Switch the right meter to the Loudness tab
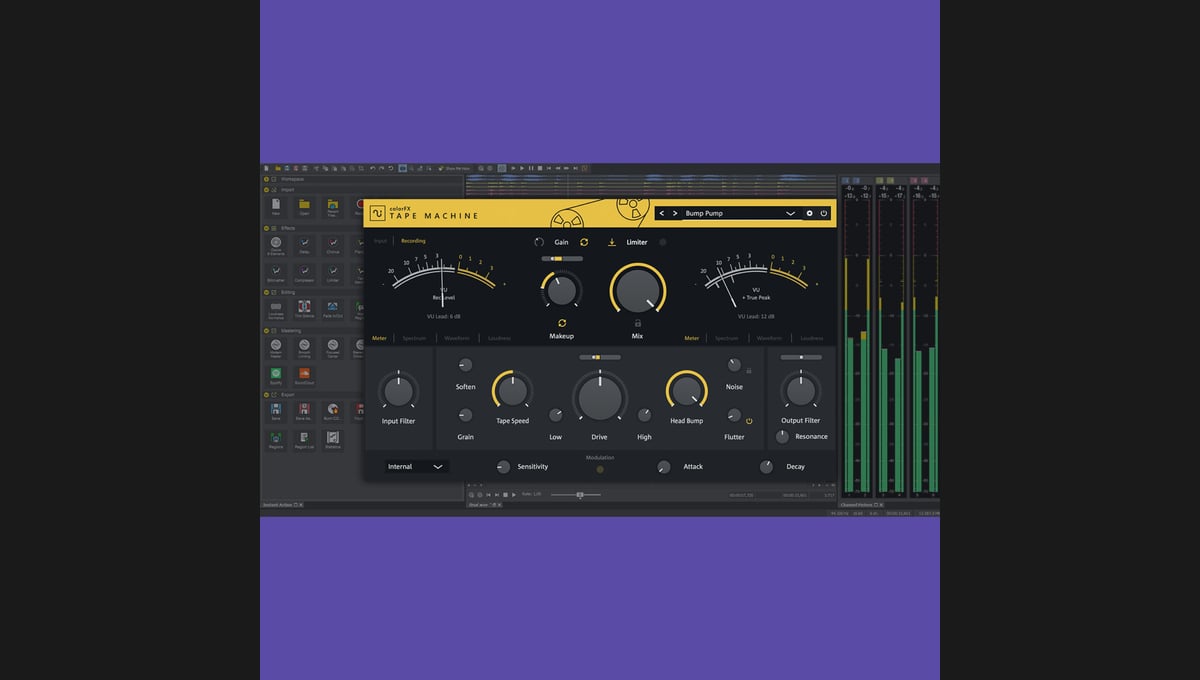 [x=811, y=338]
